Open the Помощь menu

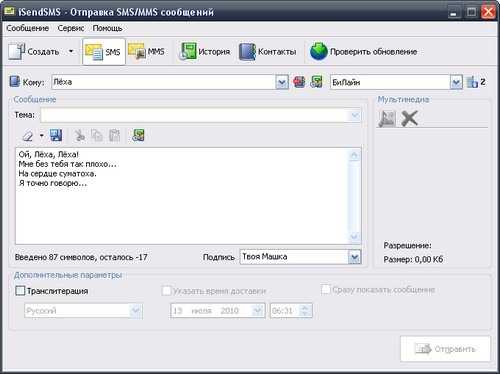point(107,28)
